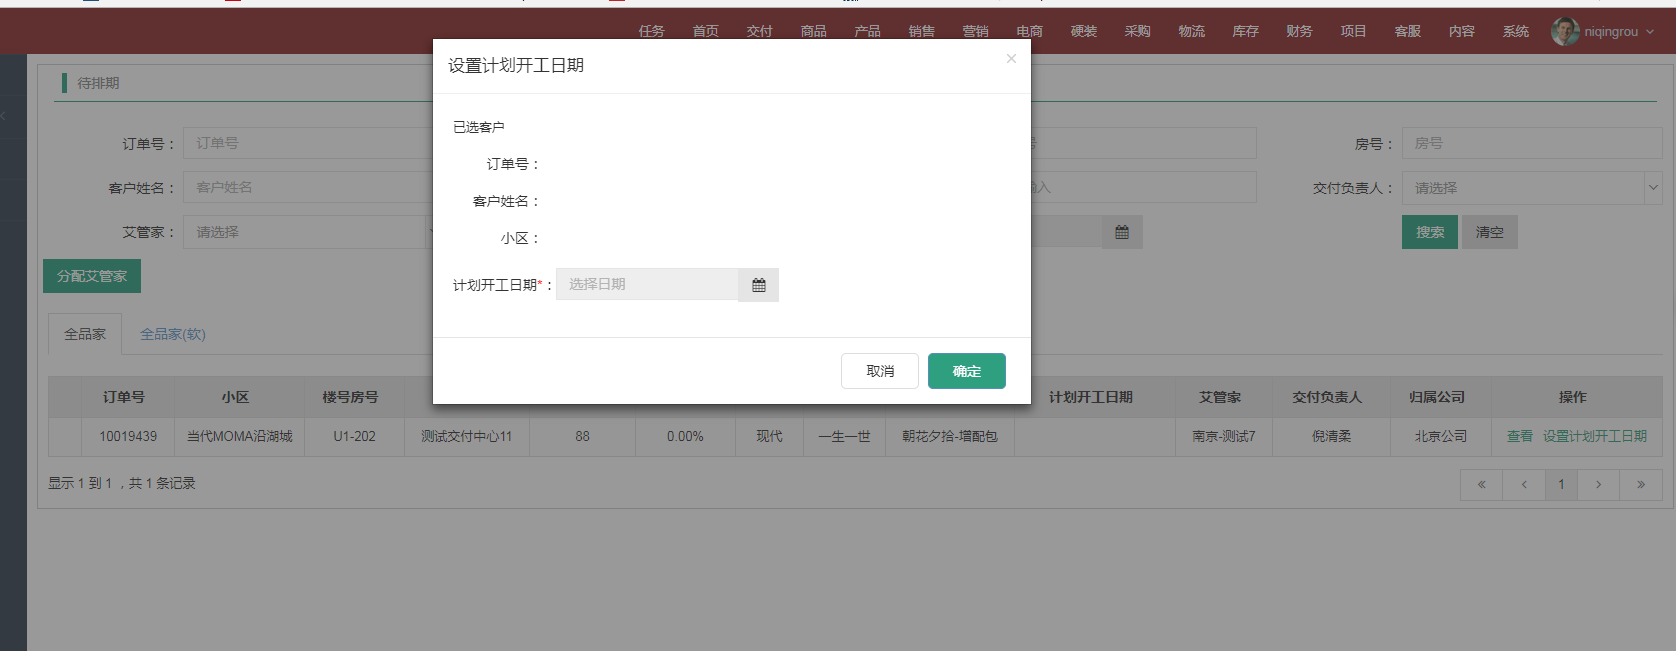Switch to the 全品家(软) tab
Screen dimensions: 1676x651
[173, 334]
